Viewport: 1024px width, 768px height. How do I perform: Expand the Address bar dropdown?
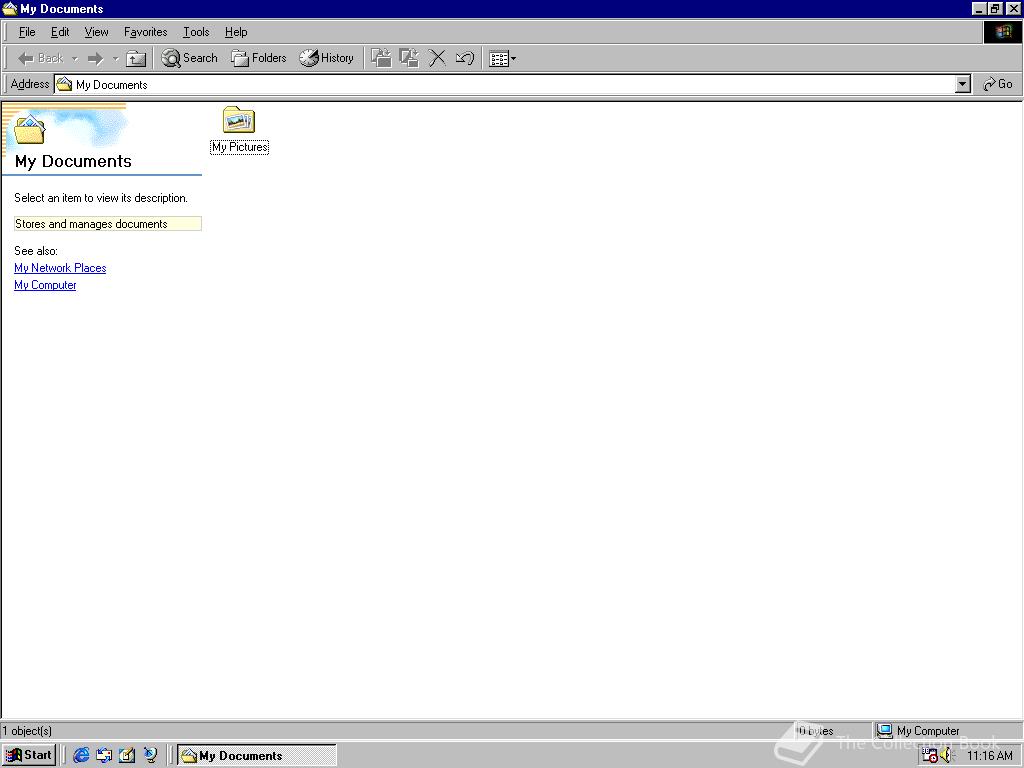(x=962, y=84)
